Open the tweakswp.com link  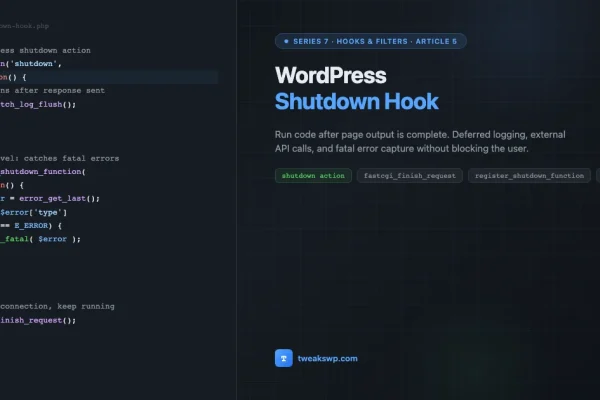pos(328,359)
